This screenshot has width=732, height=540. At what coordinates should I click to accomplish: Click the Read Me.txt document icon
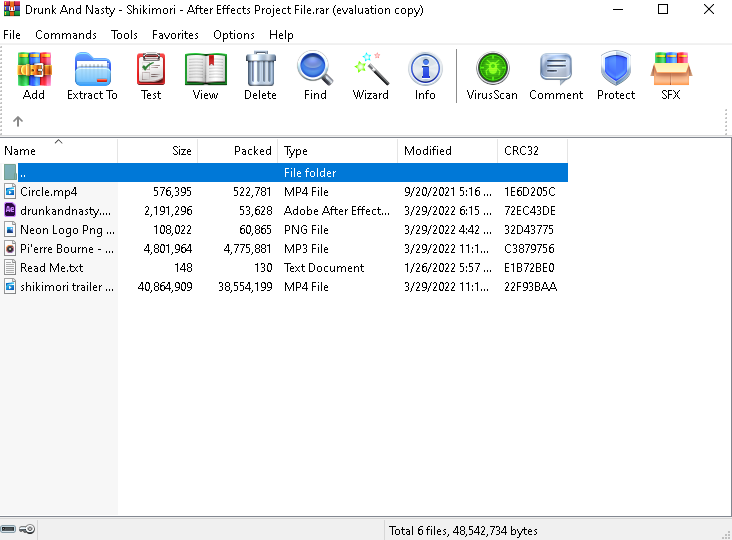[x=10, y=267]
